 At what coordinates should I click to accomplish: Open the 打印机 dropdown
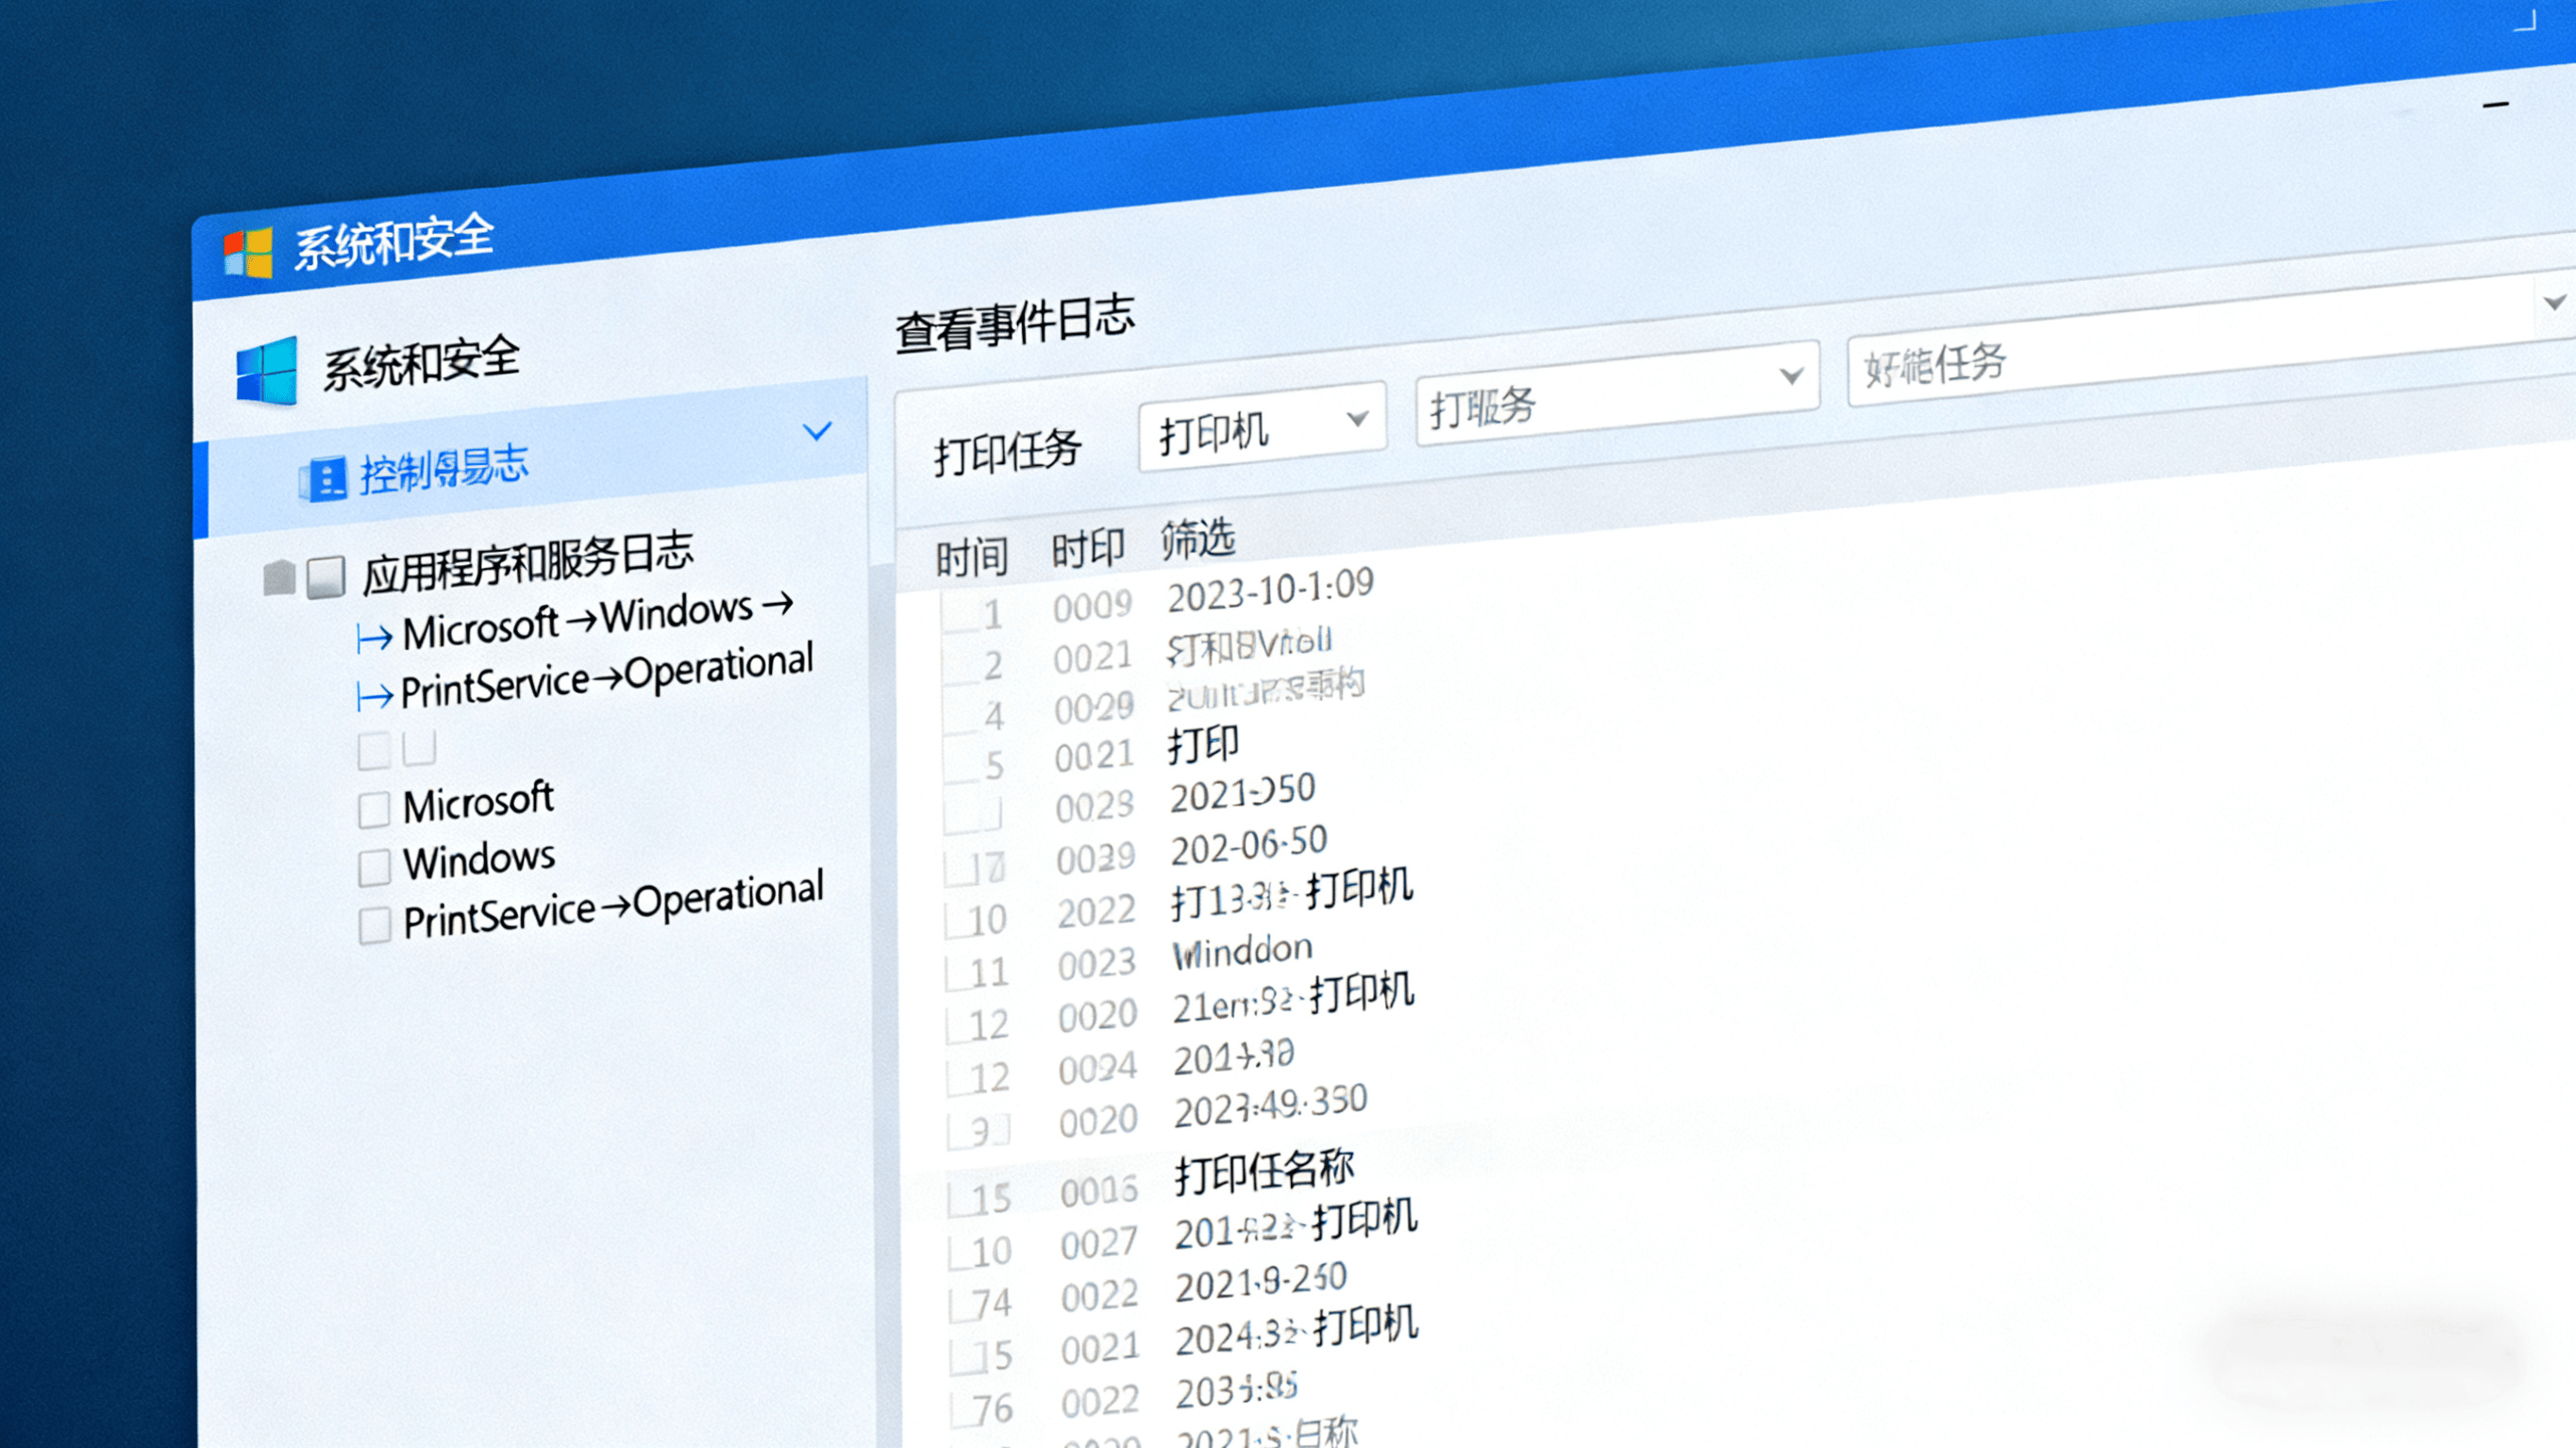click(1262, 427)
